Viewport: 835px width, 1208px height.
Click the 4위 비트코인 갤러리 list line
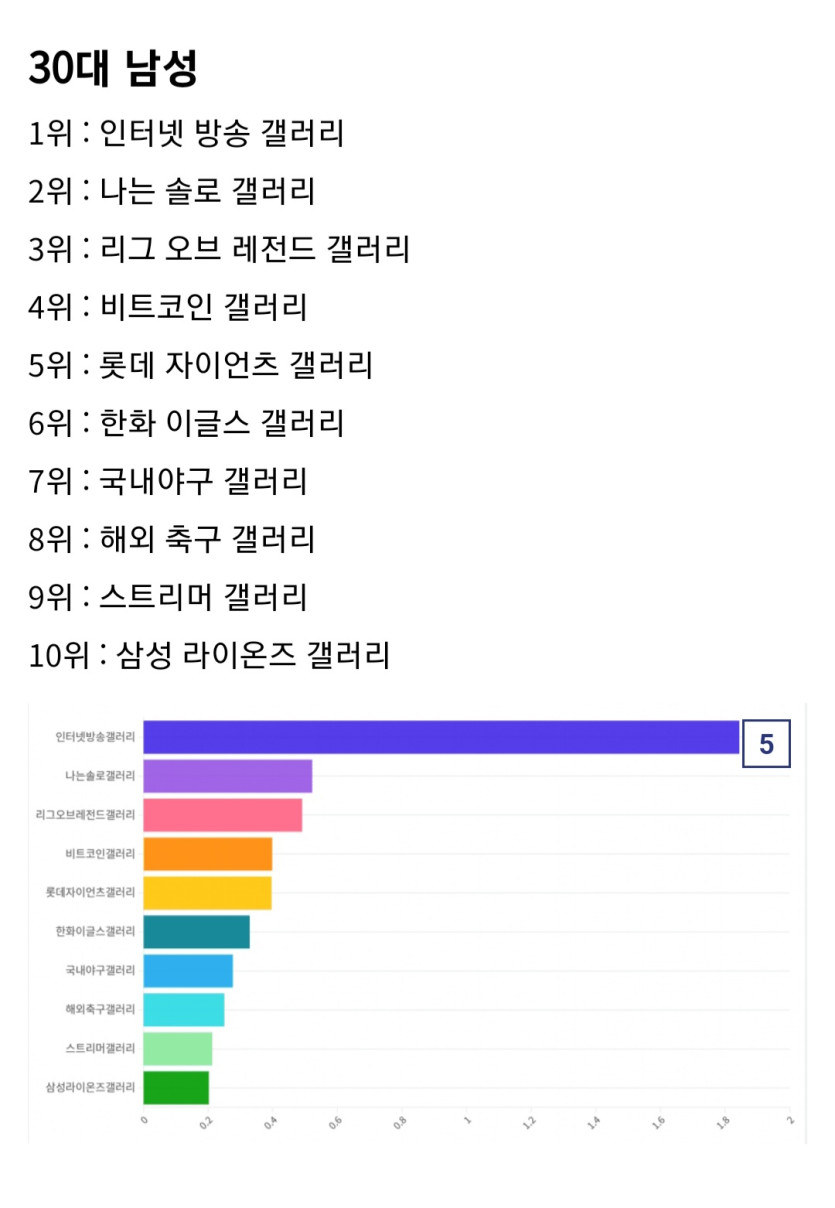click(168, 307)
